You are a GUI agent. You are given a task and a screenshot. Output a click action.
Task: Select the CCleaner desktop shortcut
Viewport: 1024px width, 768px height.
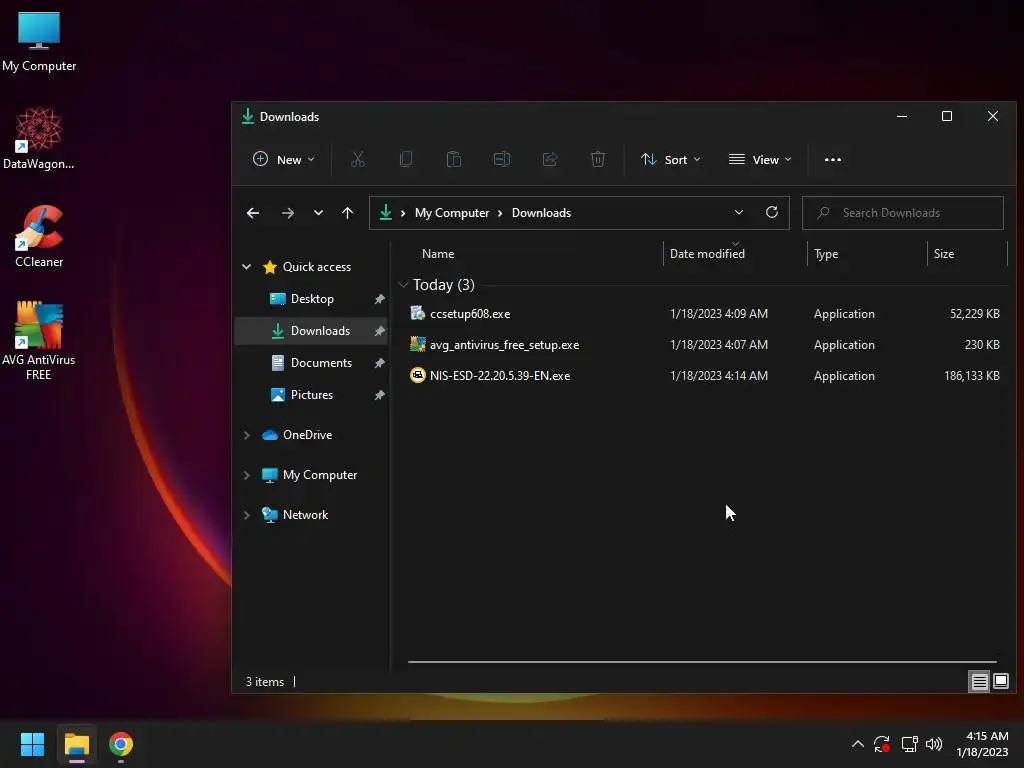39,236
